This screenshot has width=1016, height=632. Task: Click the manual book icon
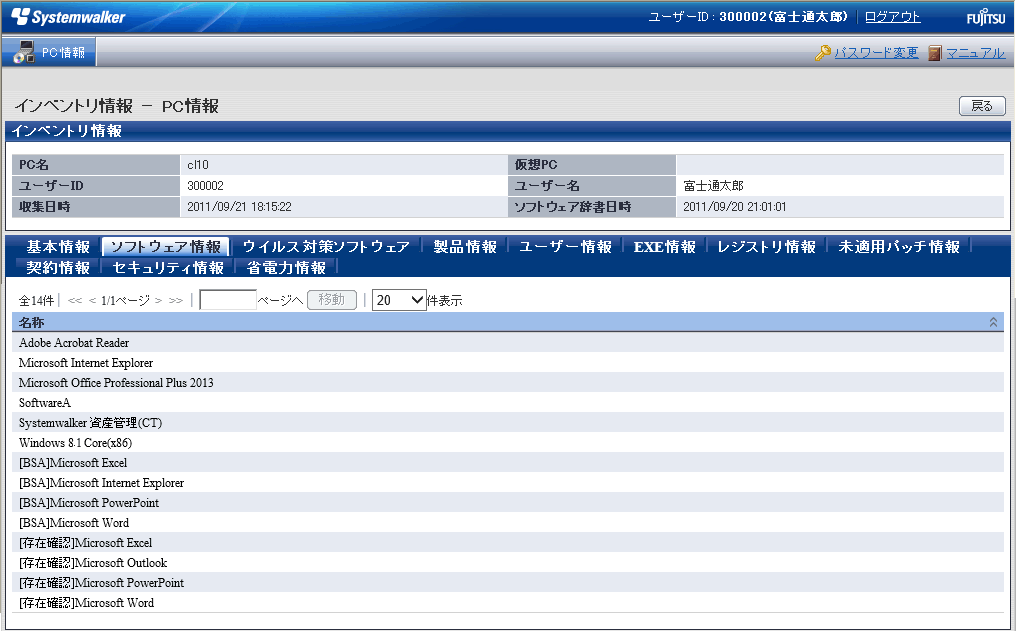coord(934,53)
